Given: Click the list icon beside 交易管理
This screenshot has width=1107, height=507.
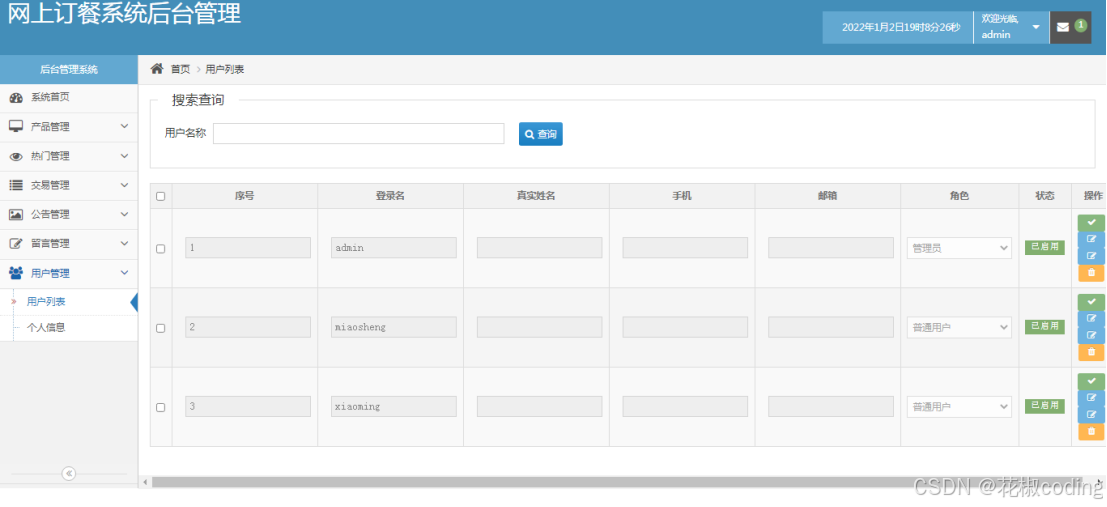Looking at the screenshot, I should pos(16,185).
